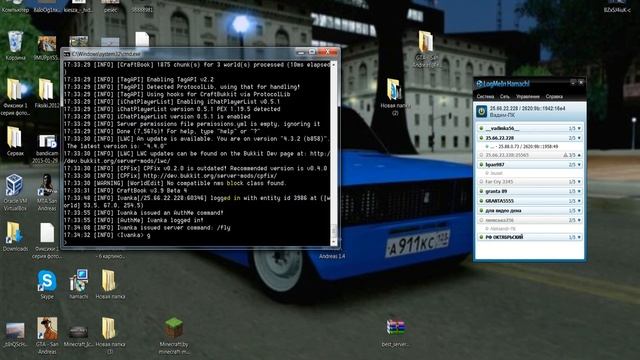The width and height of the screenshot is (640, 360).
Task: Collapse the bpan987 network arrow
Action: click(x=579, y=165)
